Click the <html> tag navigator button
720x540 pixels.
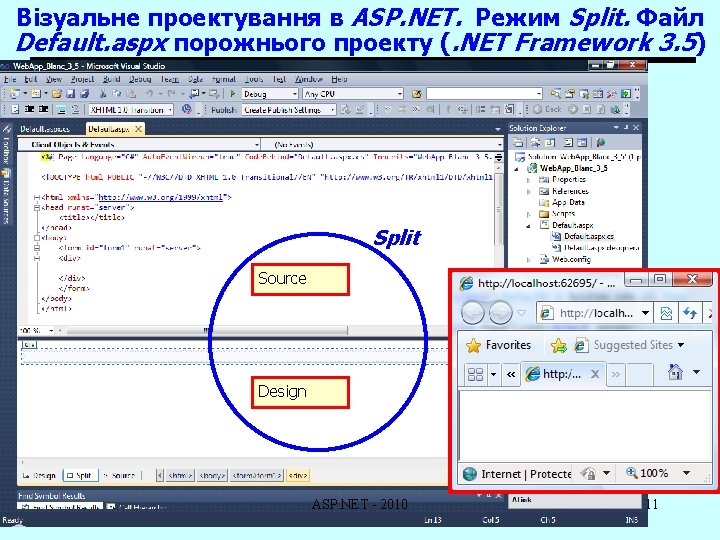pyautogui.click(x=180, y=476)
